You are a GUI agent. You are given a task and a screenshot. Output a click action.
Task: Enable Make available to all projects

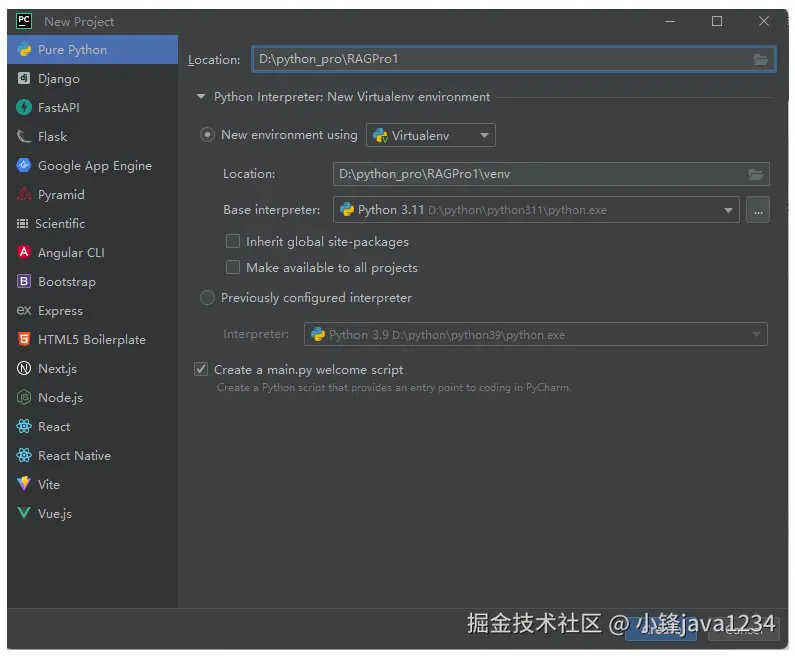pos(233,267)
